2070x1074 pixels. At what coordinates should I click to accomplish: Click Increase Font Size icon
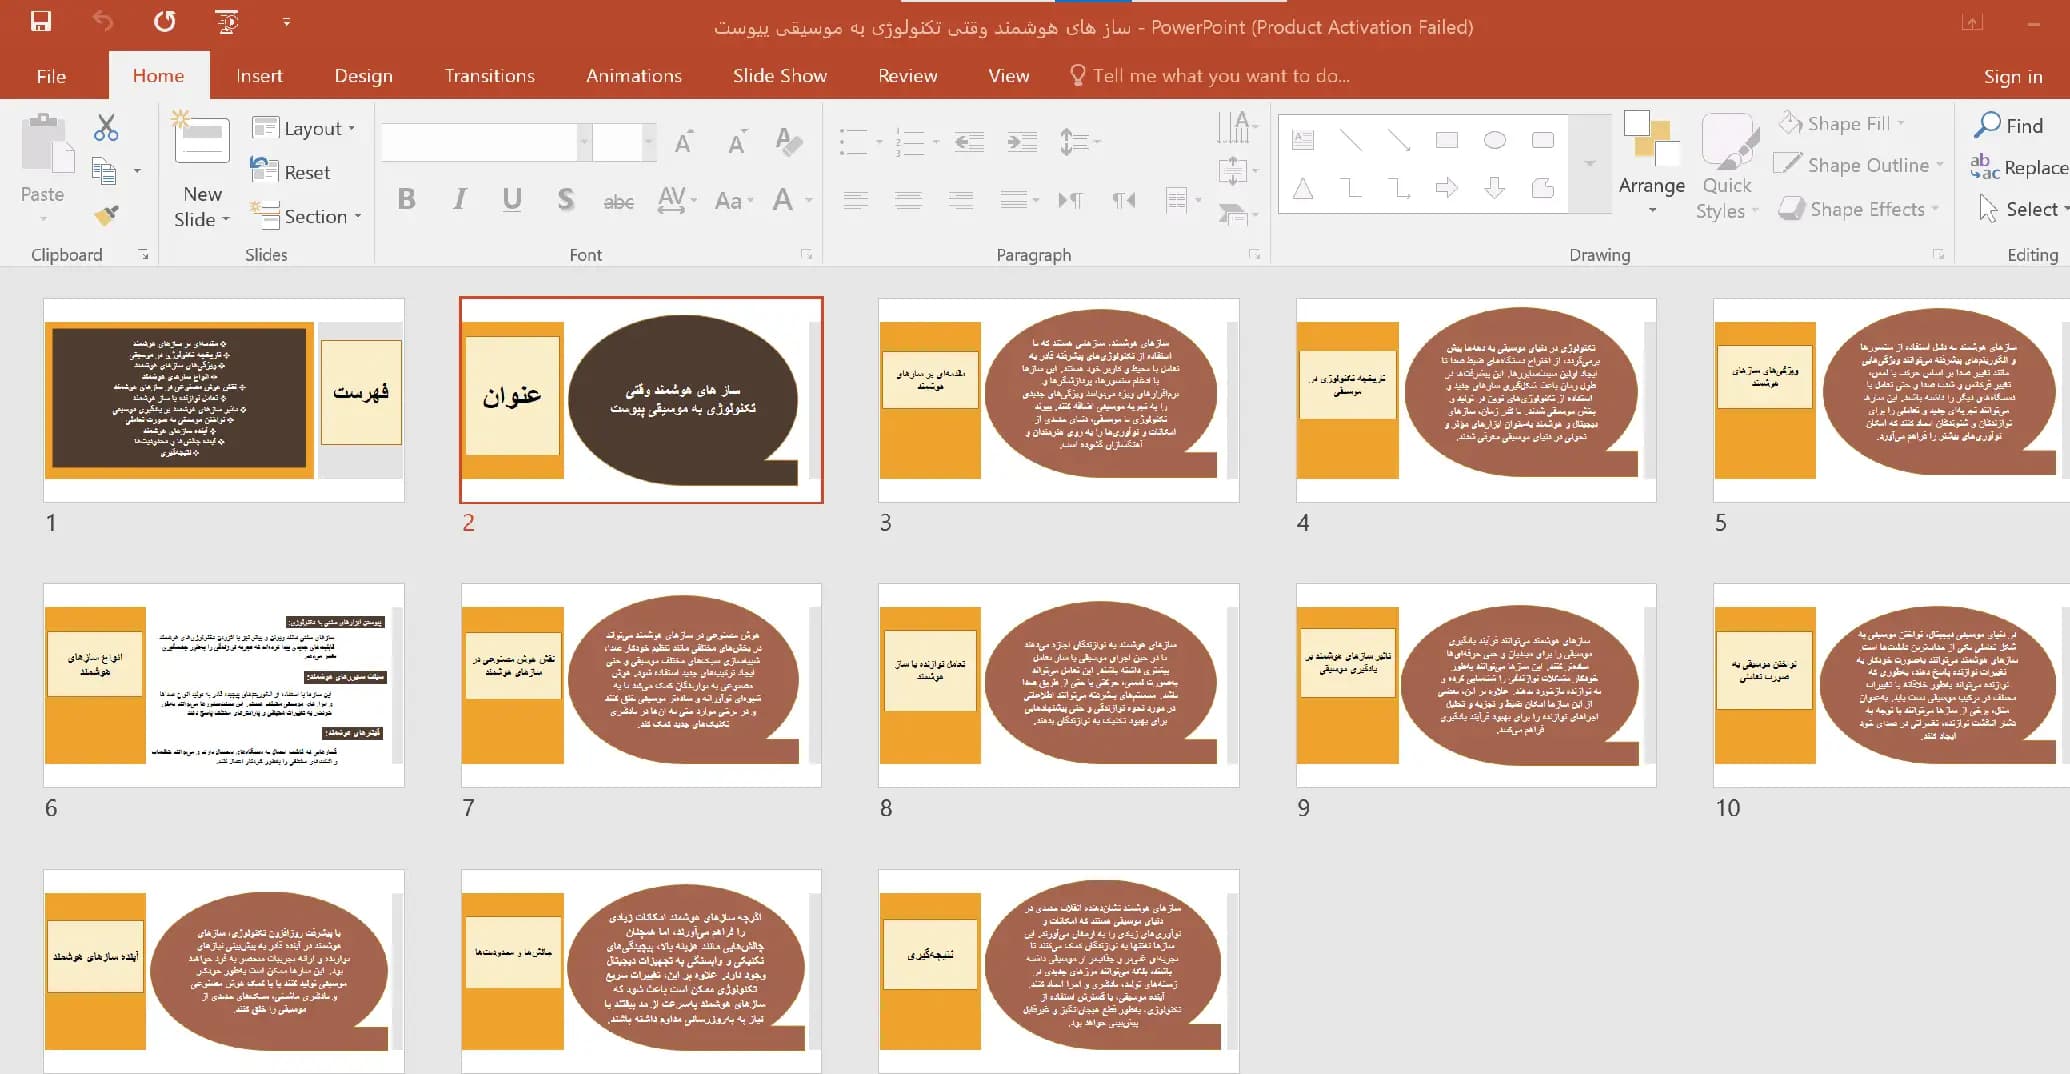click(684, 143)
